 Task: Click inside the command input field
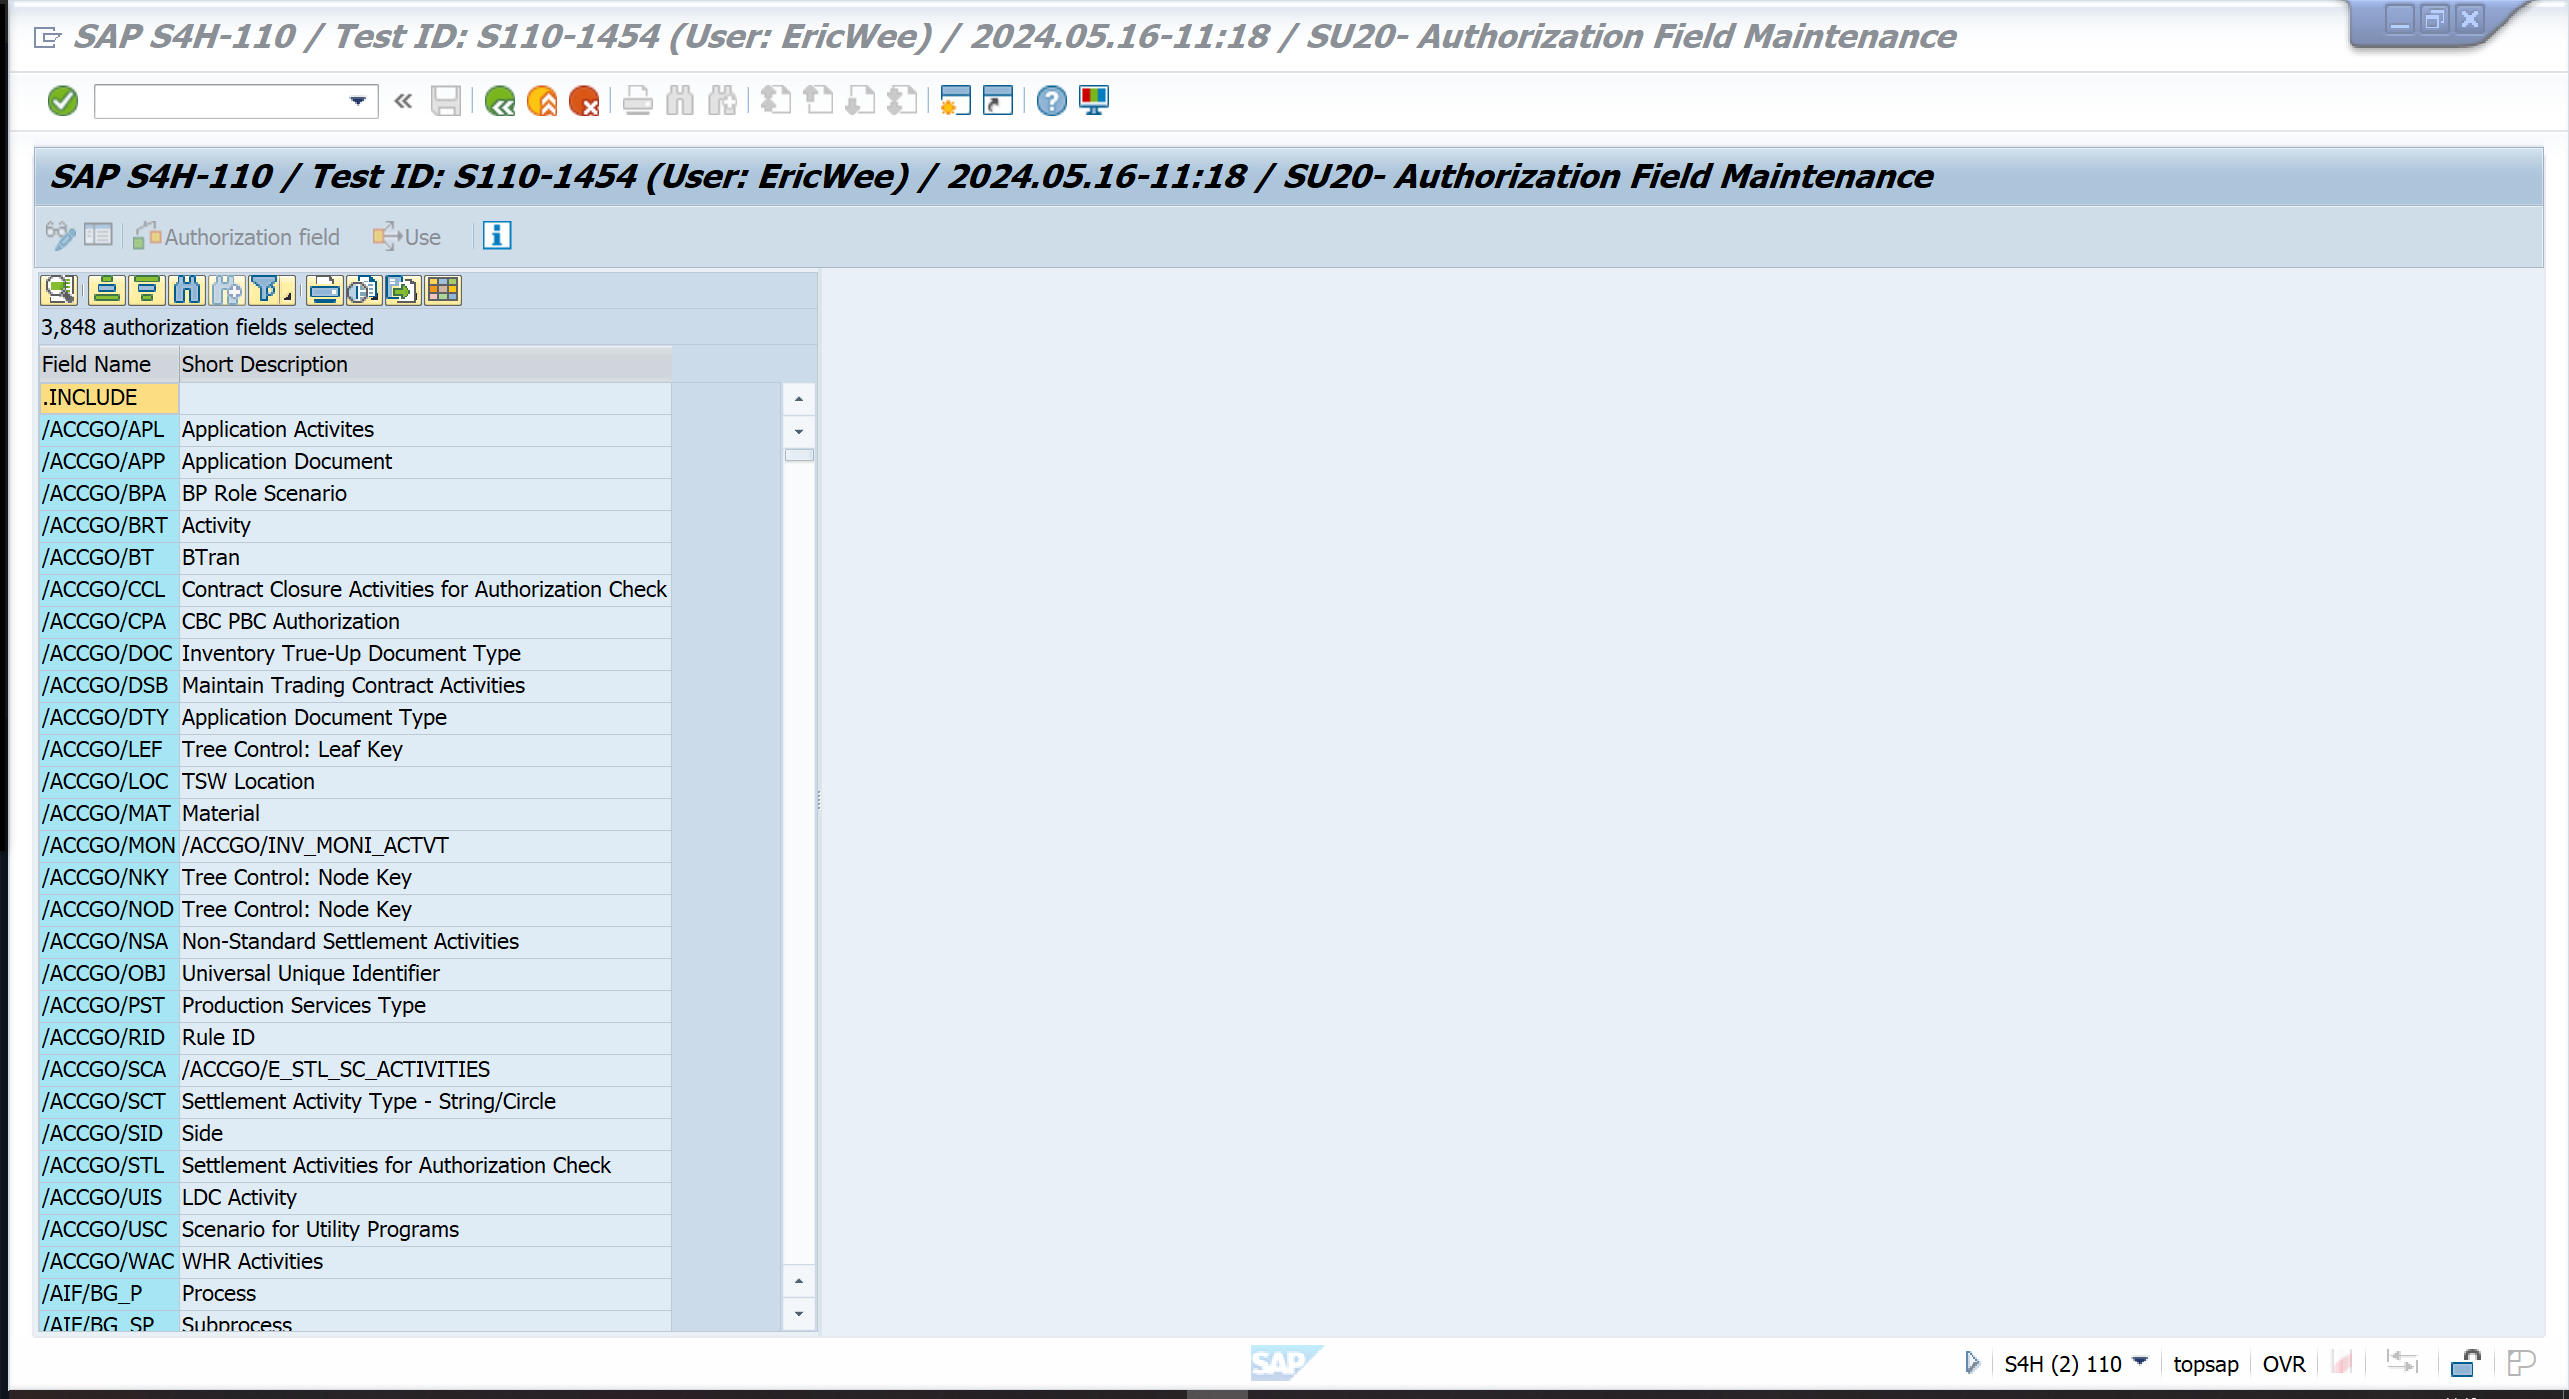pyautogui.click(x=220, y=101)
